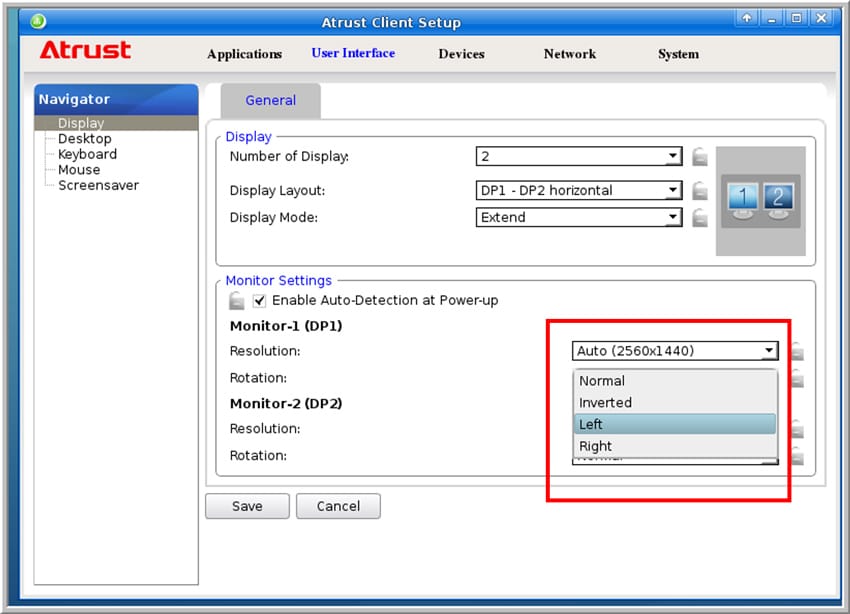Click the lock icon beside Number of Display
Screen dimensions: 850x614
tap(700, 157)
